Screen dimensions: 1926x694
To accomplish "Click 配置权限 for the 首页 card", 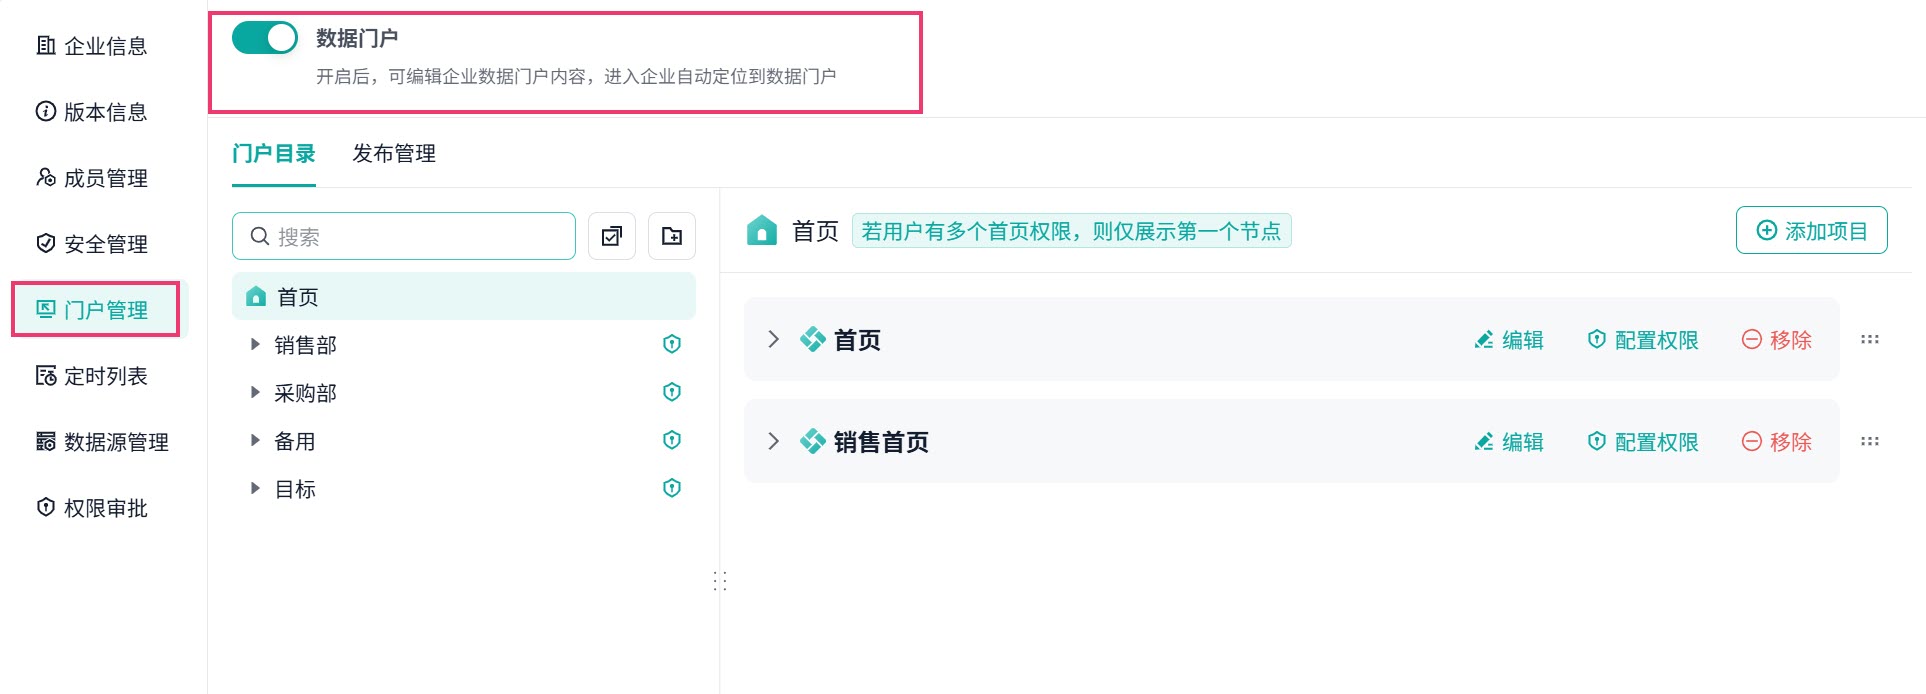I will click(1643, 340).
